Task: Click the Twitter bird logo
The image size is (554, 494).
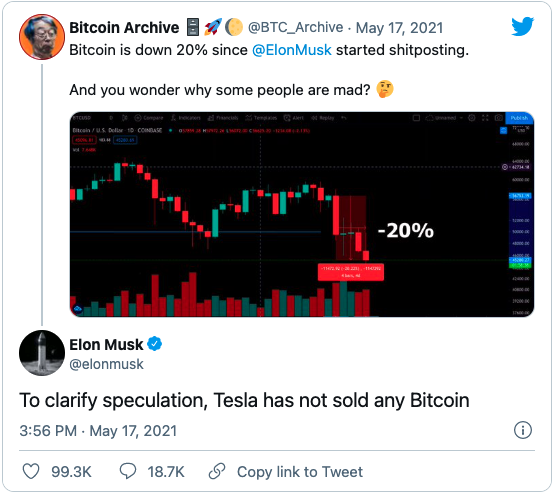Action: click(523, 27)
